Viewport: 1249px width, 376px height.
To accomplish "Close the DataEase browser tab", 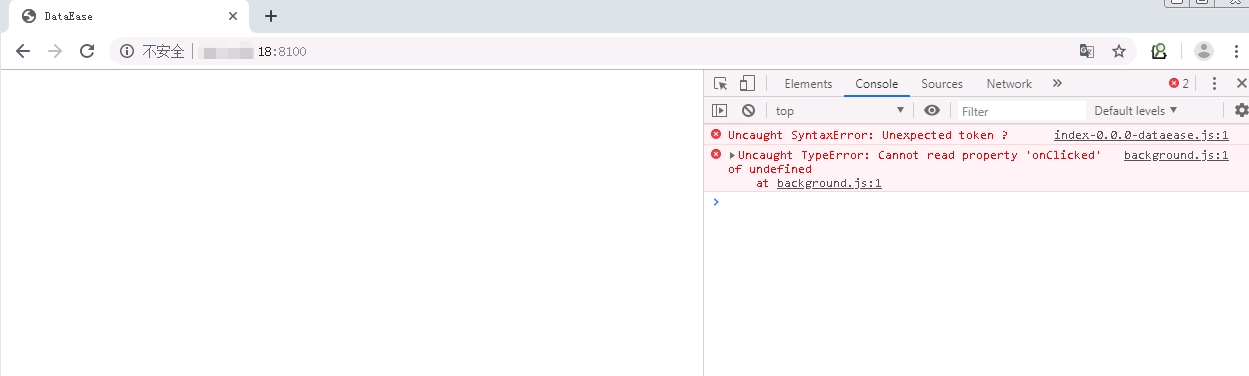I will click(233, 16).
